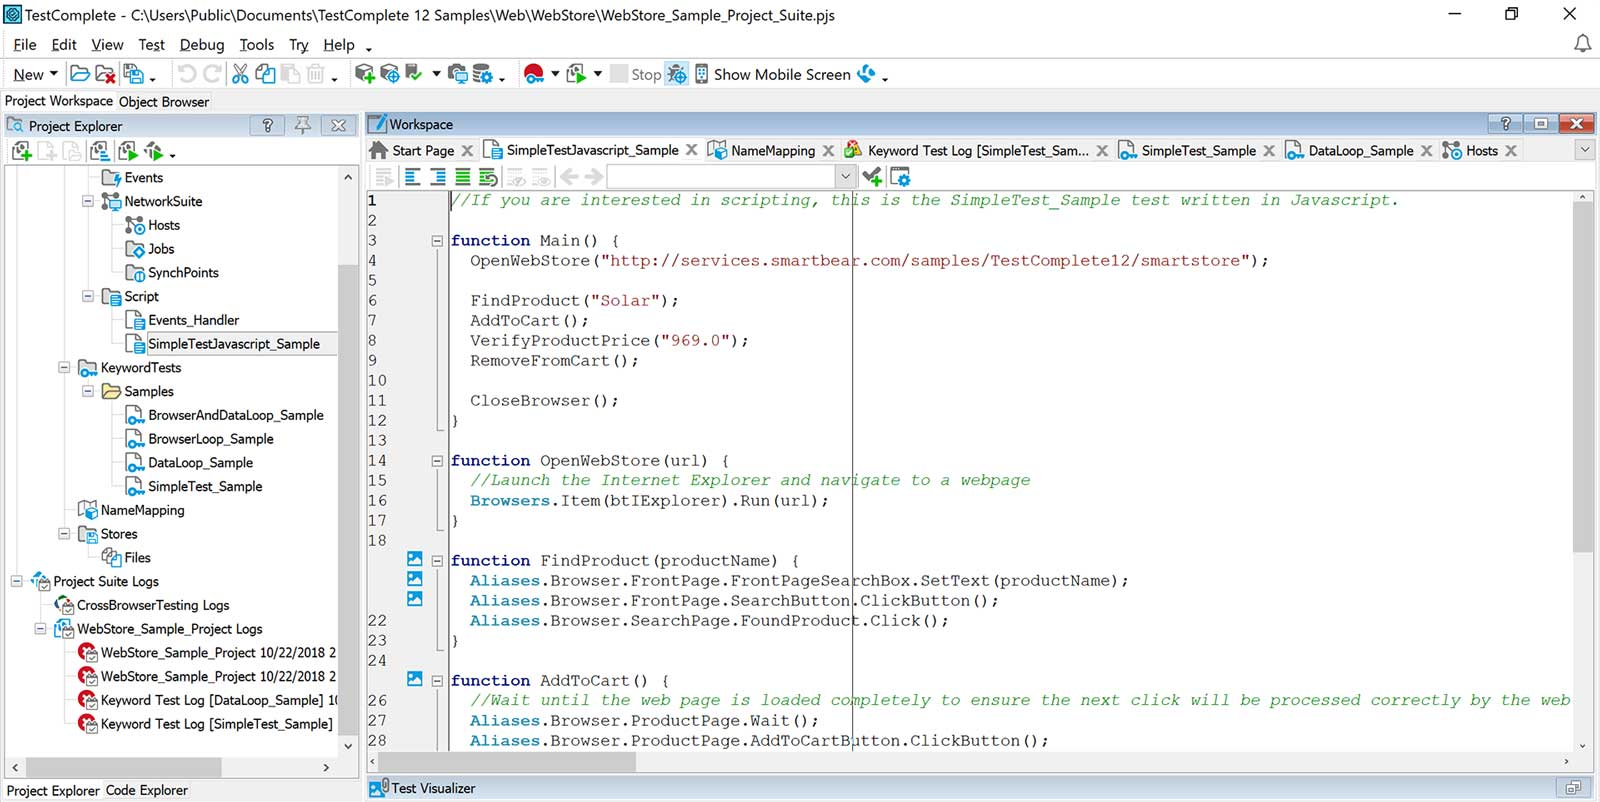Viewport: 1600px width, 802px height.
Task: Open the Run test dropdown arrow
Action: 598,74
